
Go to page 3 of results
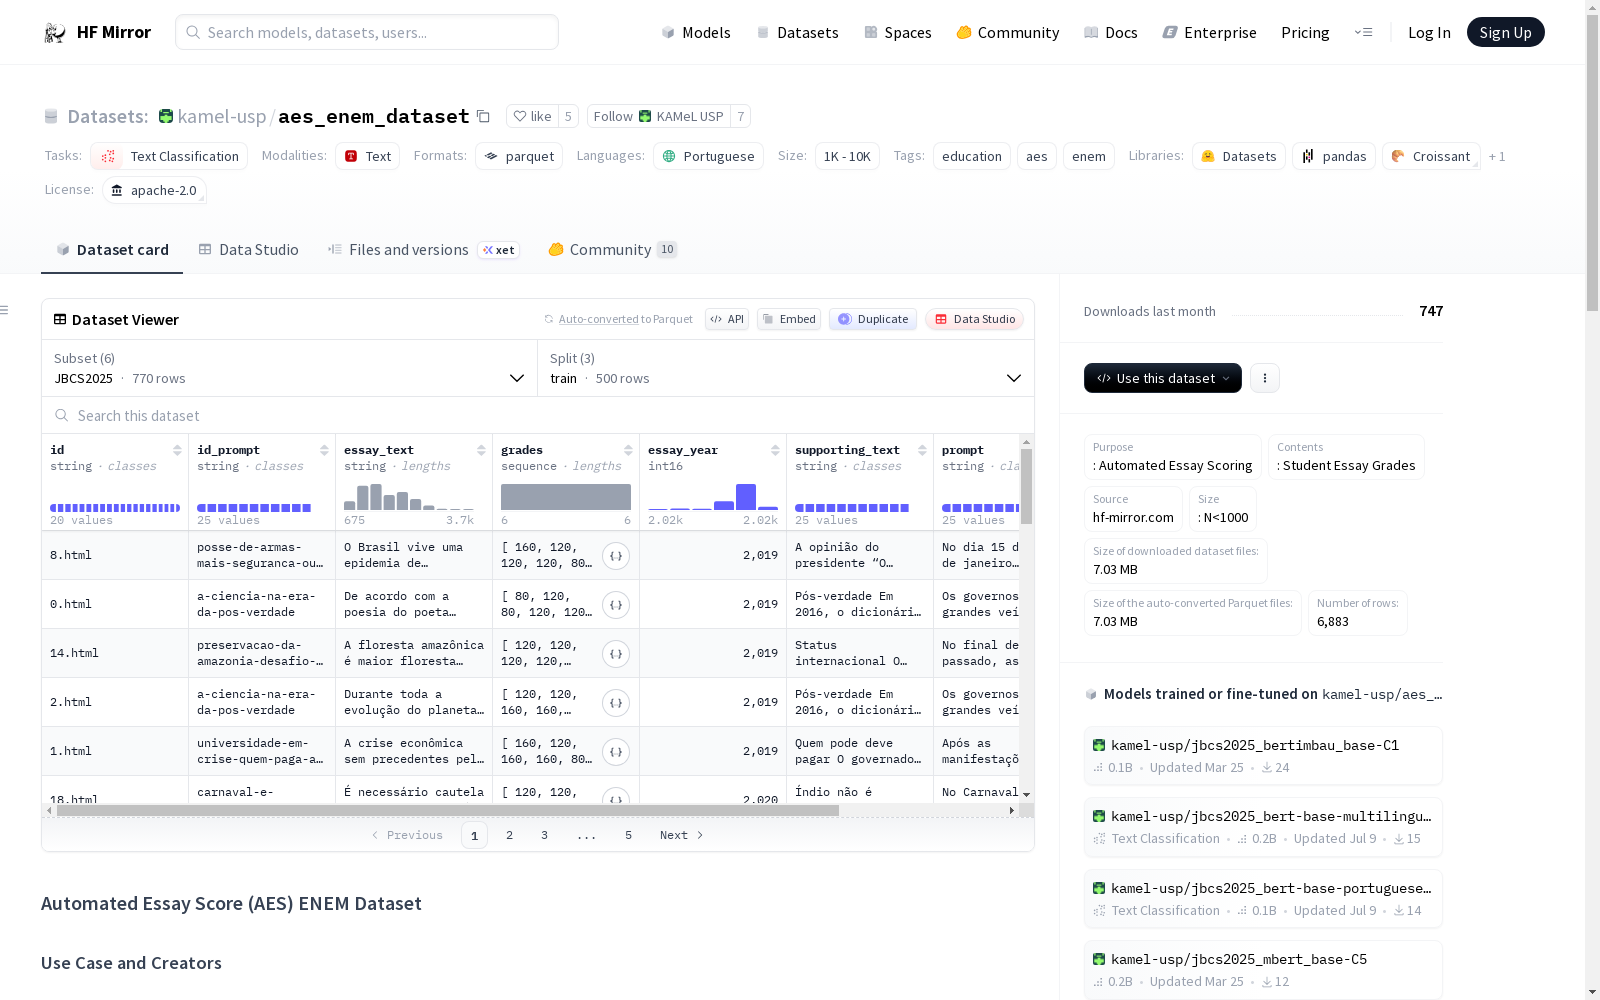click(x=544, y=835)
